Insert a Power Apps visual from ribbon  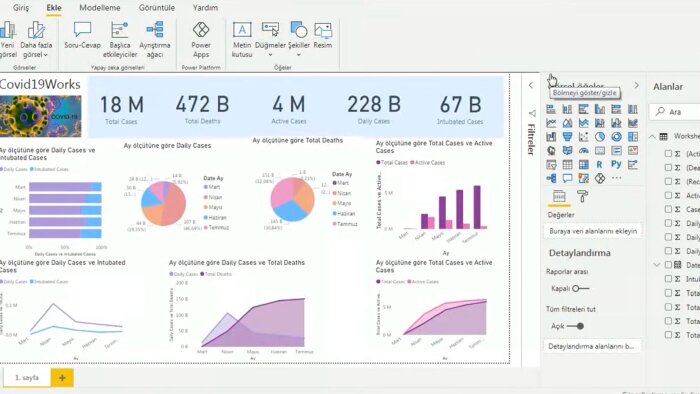click(201, 40)
